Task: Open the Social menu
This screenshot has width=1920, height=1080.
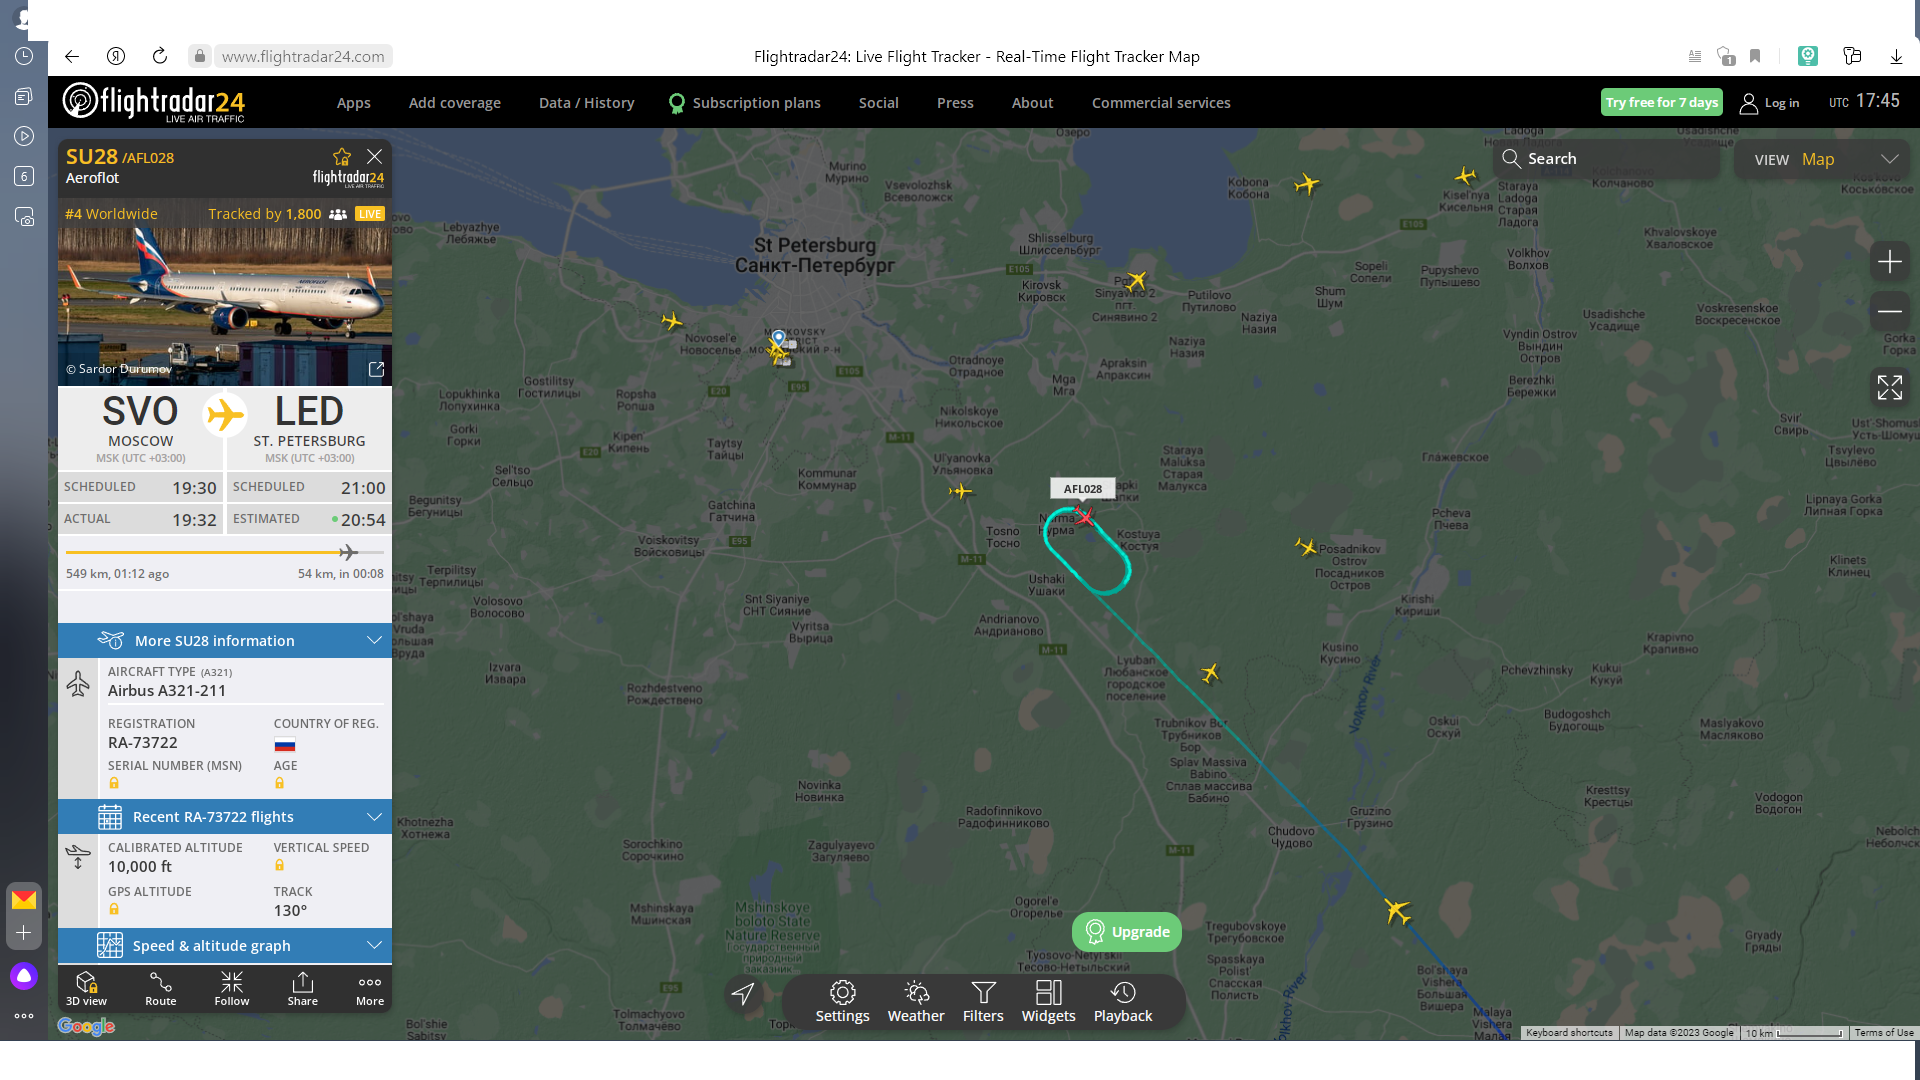Action: (x=878, y=102)
